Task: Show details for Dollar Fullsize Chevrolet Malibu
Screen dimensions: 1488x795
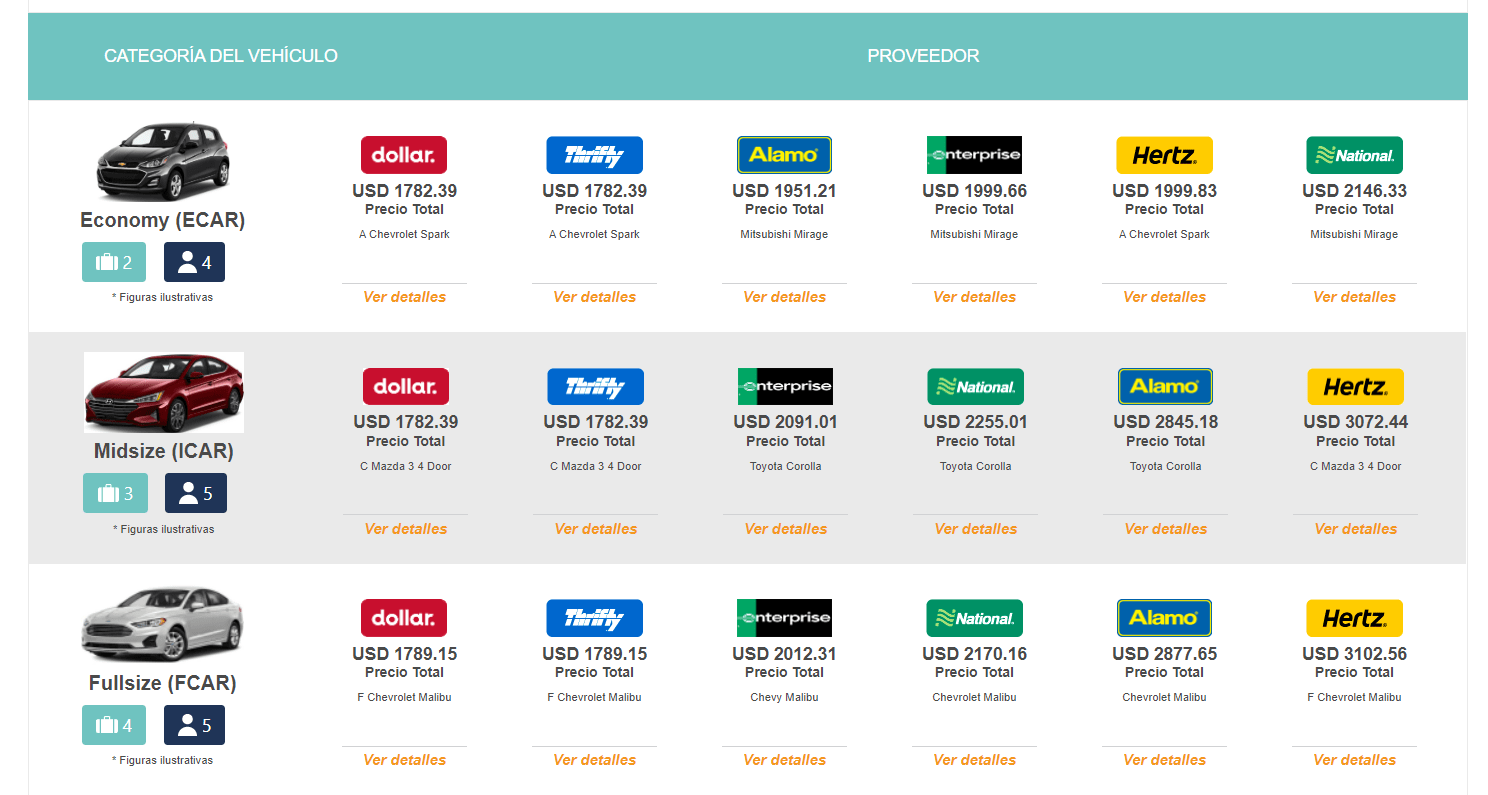Action: (405, 760)
